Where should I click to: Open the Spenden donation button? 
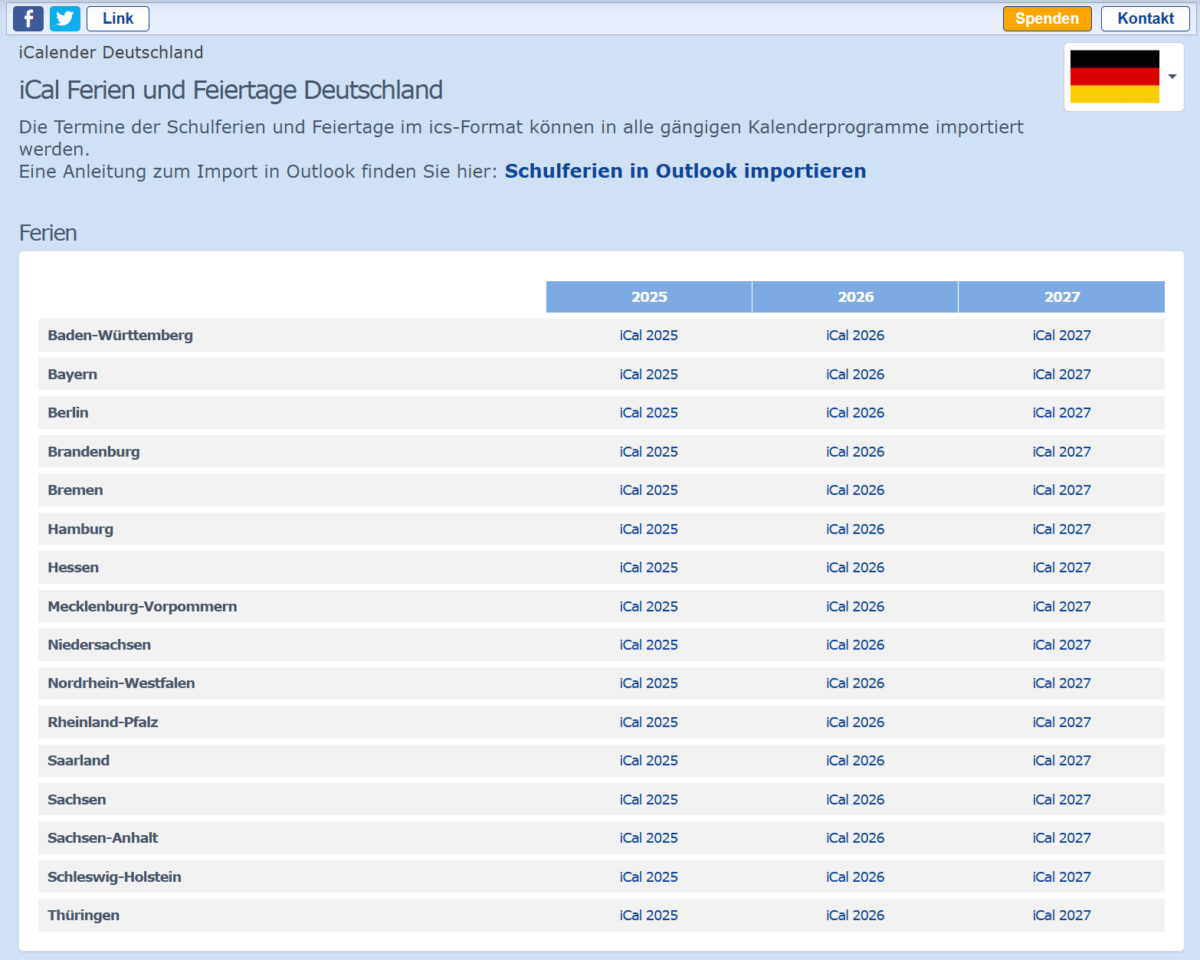pos(1047,18)
